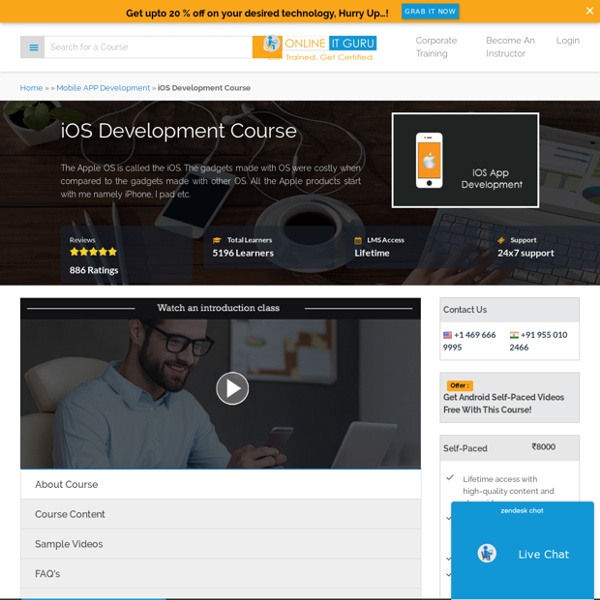
Task: Open Mobile APP Development breadcrumb link
Action: [x=103, y=88]
